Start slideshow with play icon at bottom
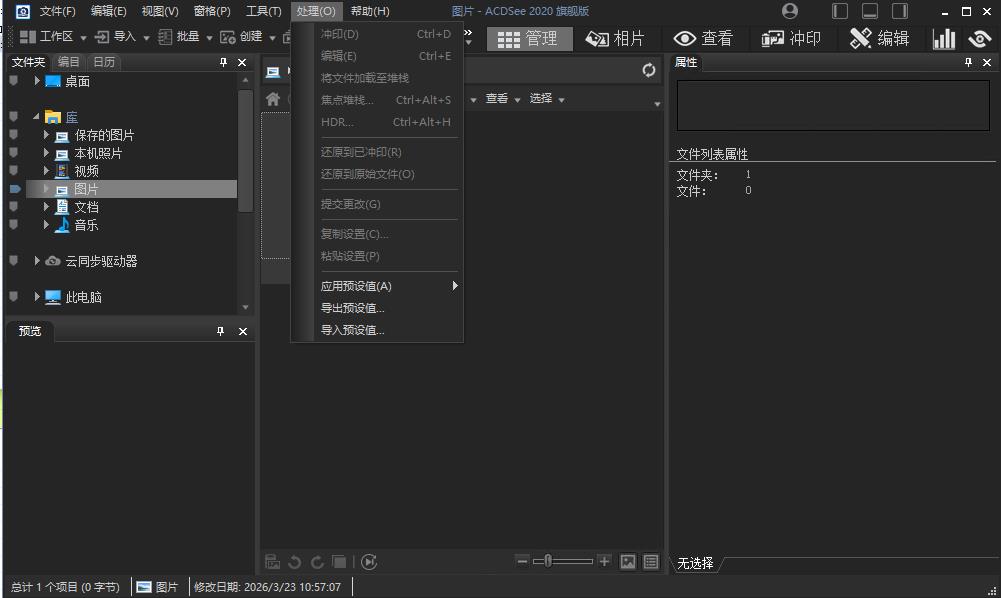Viewport: 1001px width, 598px height. [369, 562]
